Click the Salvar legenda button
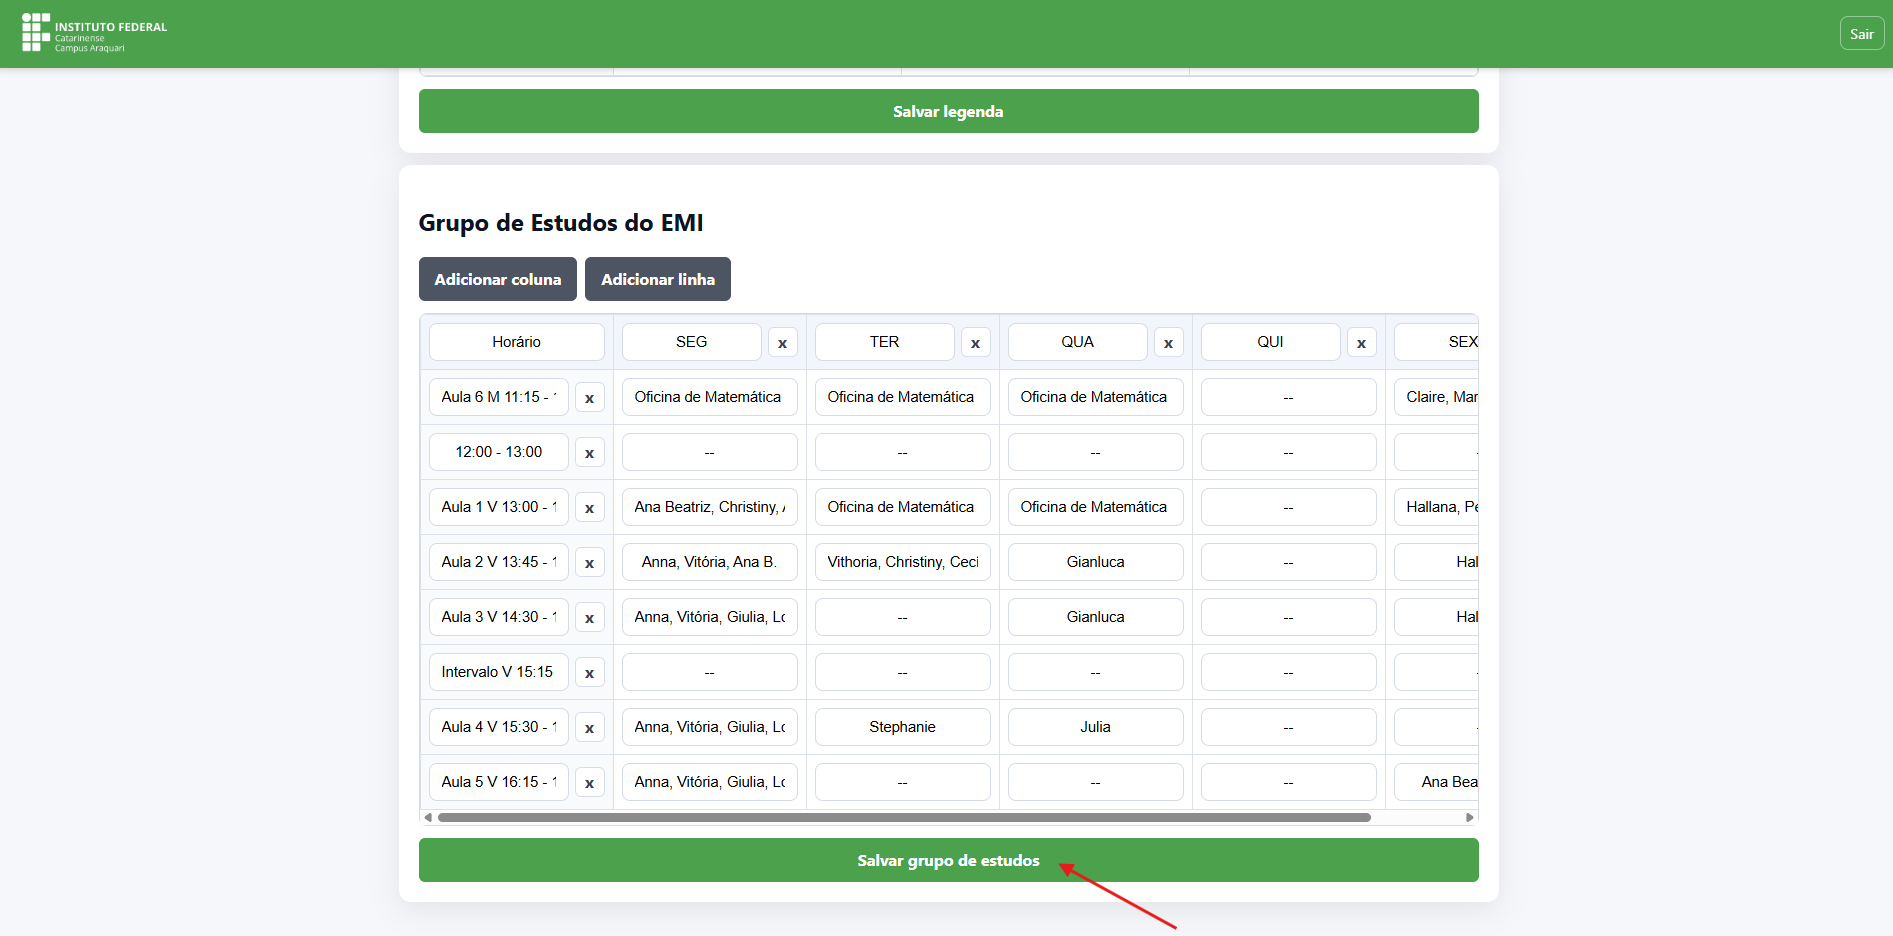 (x=948, y=111)
